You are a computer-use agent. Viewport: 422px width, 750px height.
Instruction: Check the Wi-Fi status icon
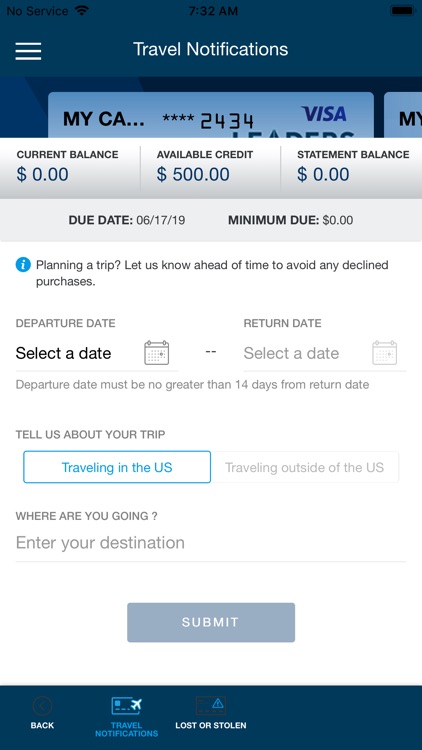tap(82, 11)
